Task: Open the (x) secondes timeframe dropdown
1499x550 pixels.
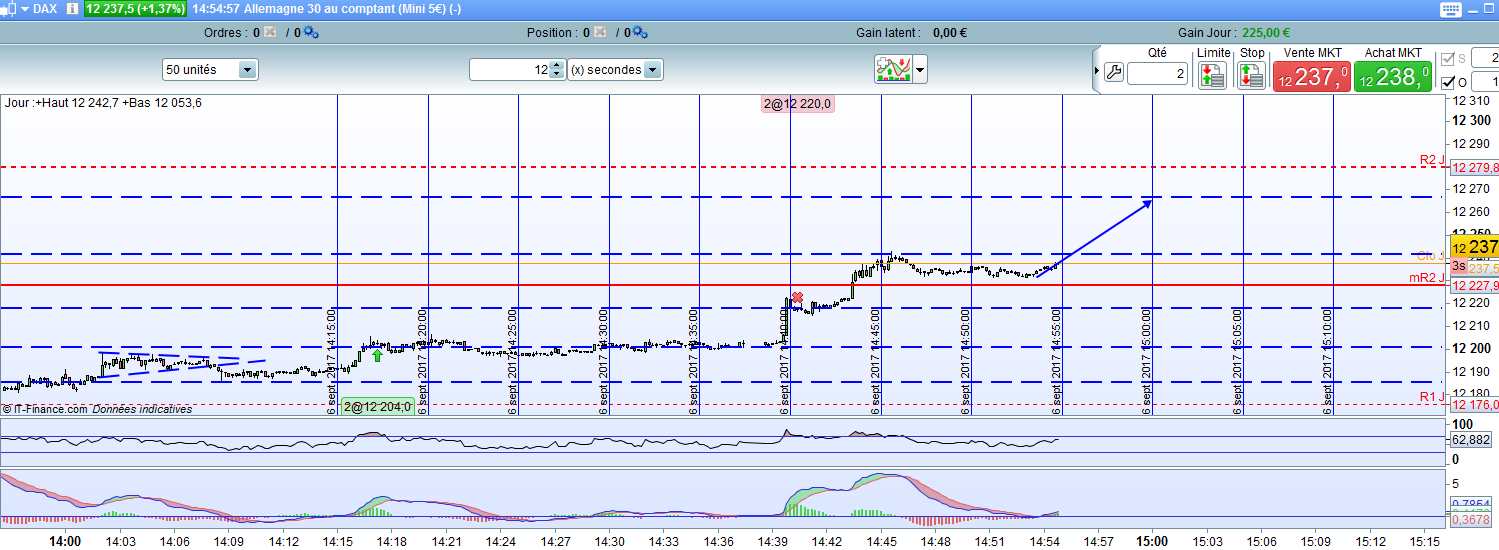Action: [x=615, y=70]
